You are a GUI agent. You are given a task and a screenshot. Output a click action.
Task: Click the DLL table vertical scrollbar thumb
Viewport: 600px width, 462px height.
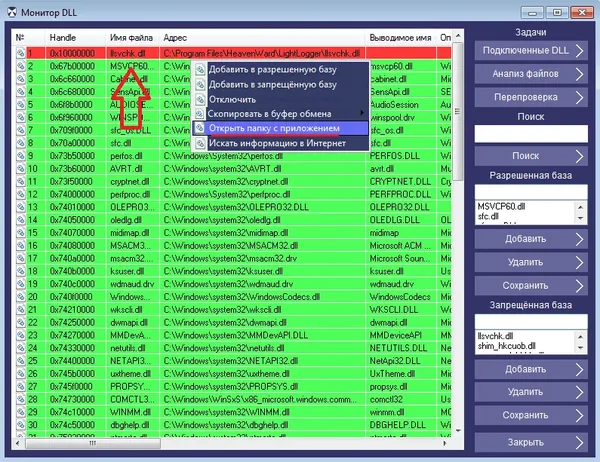458,112
